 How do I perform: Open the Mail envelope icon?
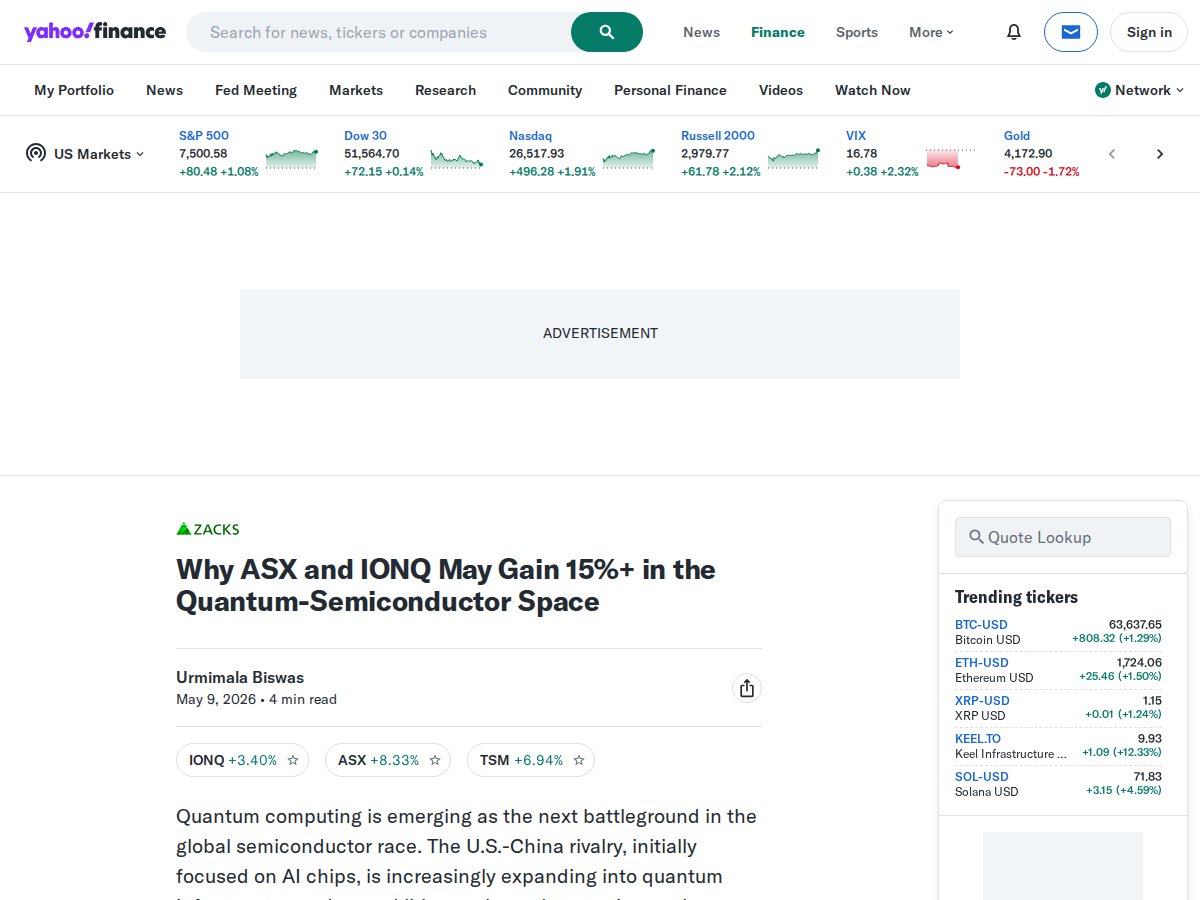[1071, 32]
